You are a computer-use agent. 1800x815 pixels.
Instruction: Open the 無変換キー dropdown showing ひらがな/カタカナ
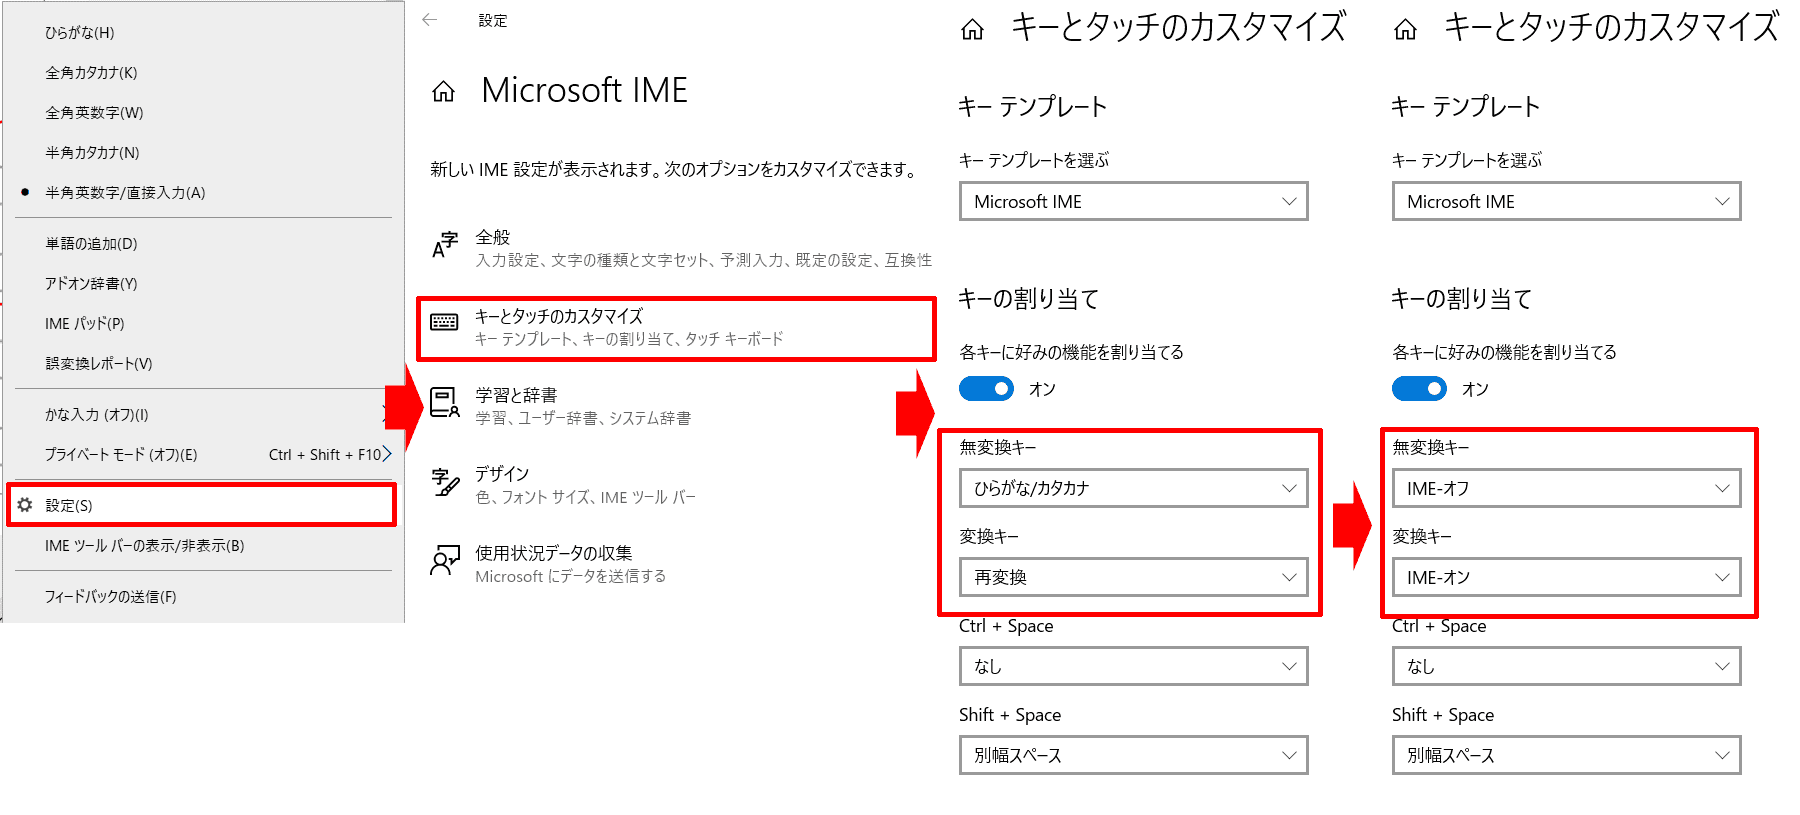(1133, 488)
